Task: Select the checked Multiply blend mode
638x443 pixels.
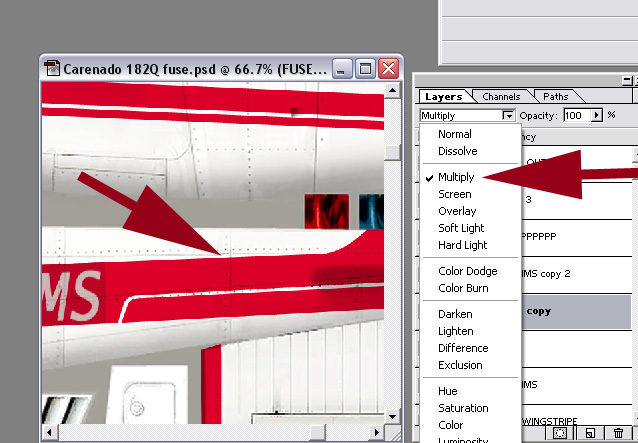Action: click(x=456, y=177)
